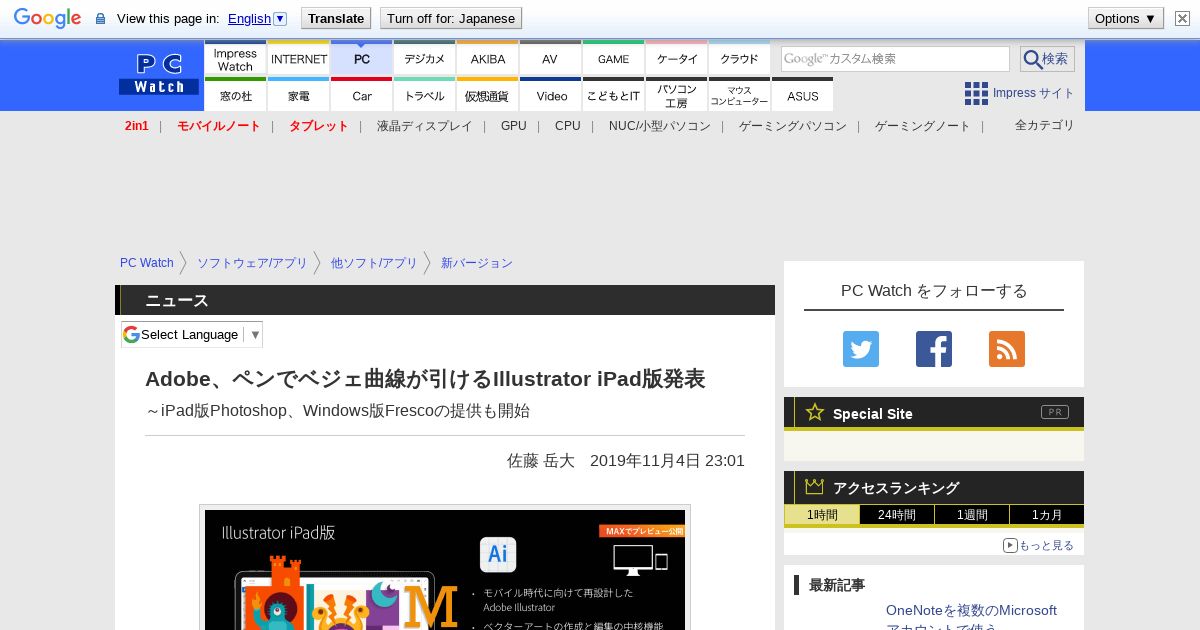The height and width of the screenshot is (630, 1200).
Task: Open the CPU category link
Action: 568,126
